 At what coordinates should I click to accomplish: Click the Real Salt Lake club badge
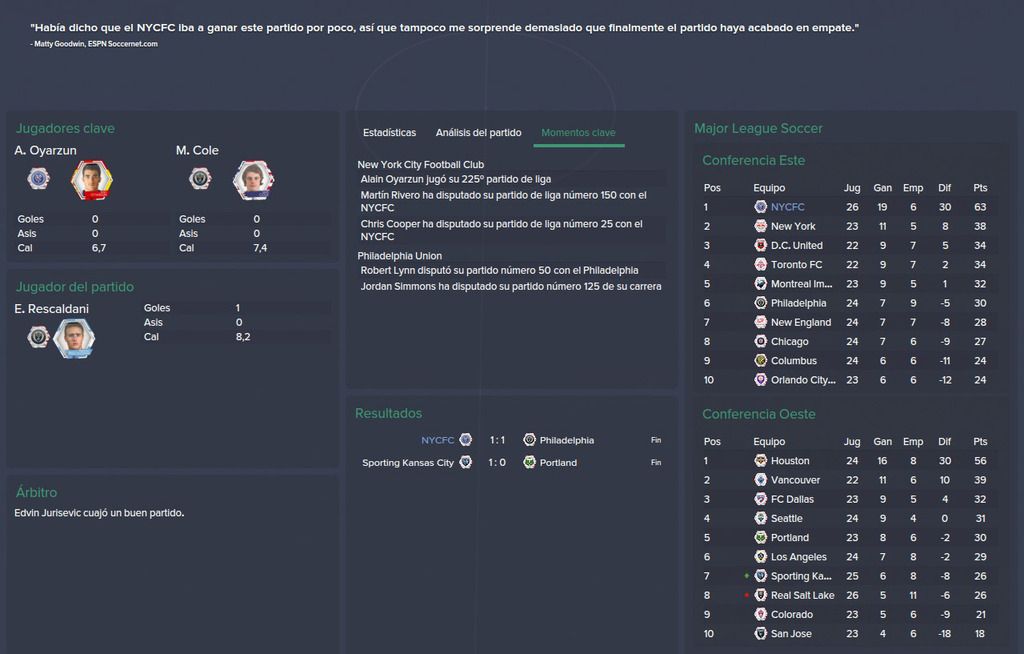click(x=760, y=595)
